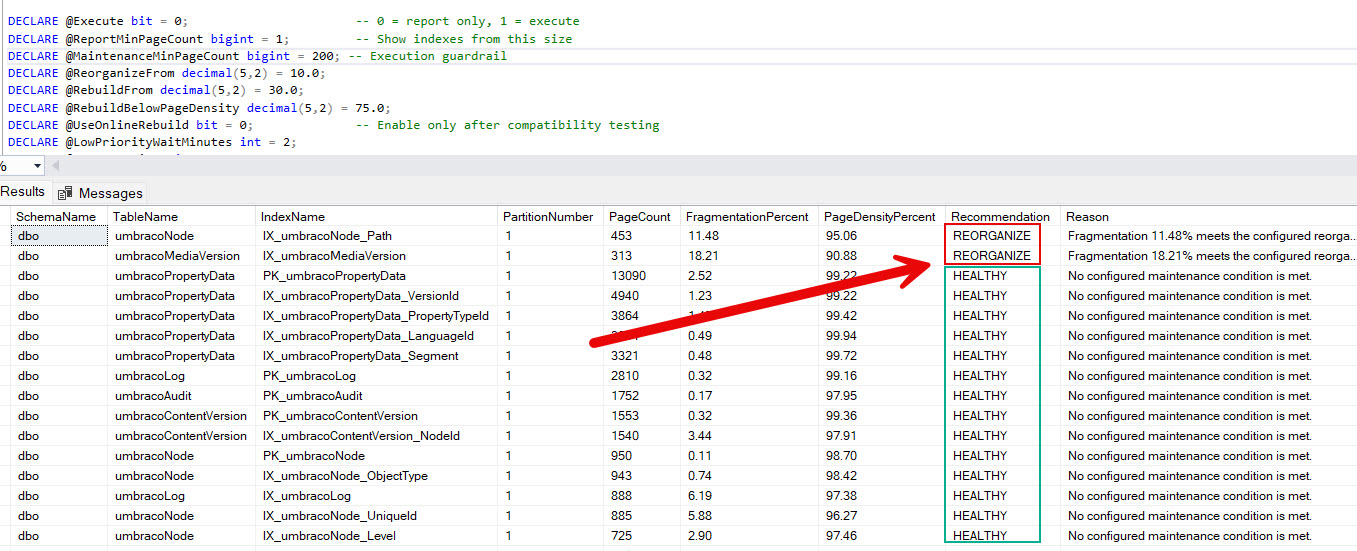Screen dimensions: 1357x551
Task: Select the PK_umbracoNode cell
Action: (x=377, y=456)
